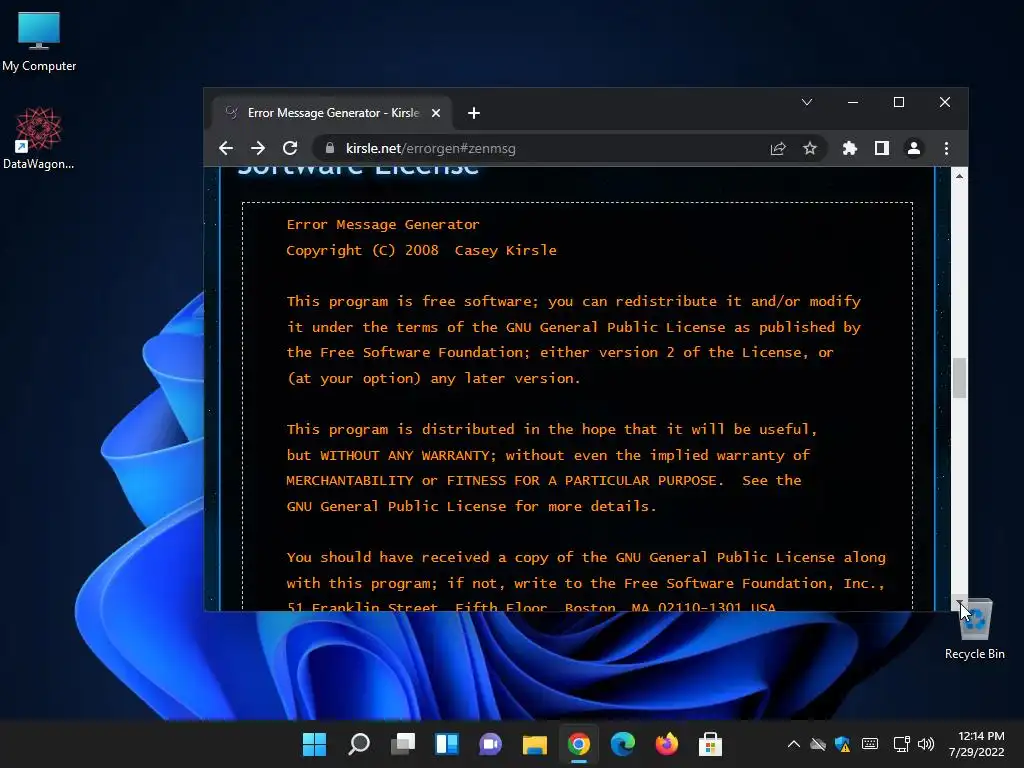Click the '(at your option) any later version.' line

tap(433, 378)
